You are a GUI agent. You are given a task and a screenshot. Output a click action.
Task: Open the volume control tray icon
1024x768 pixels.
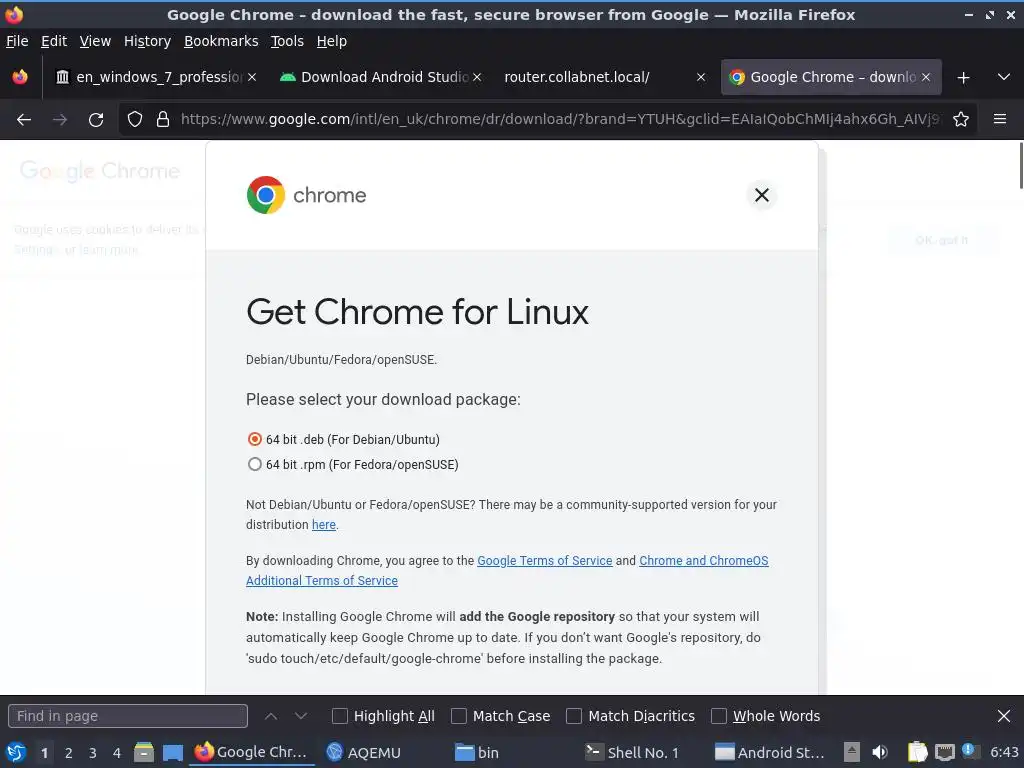(x=880, y=752)
